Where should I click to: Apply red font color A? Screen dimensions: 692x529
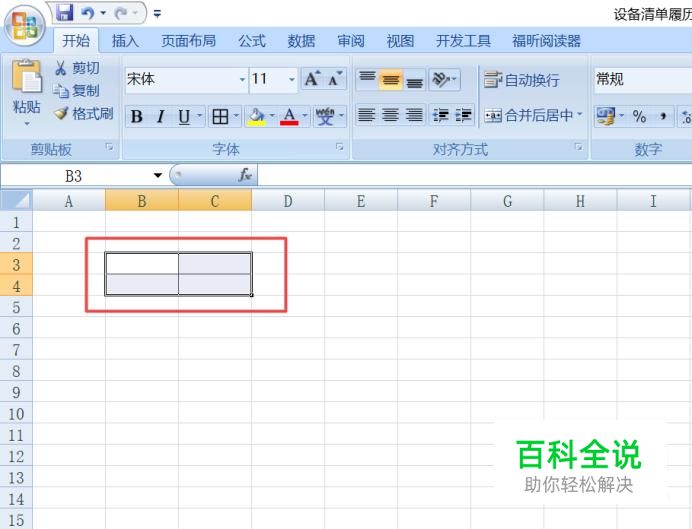(x=290, y=116)
